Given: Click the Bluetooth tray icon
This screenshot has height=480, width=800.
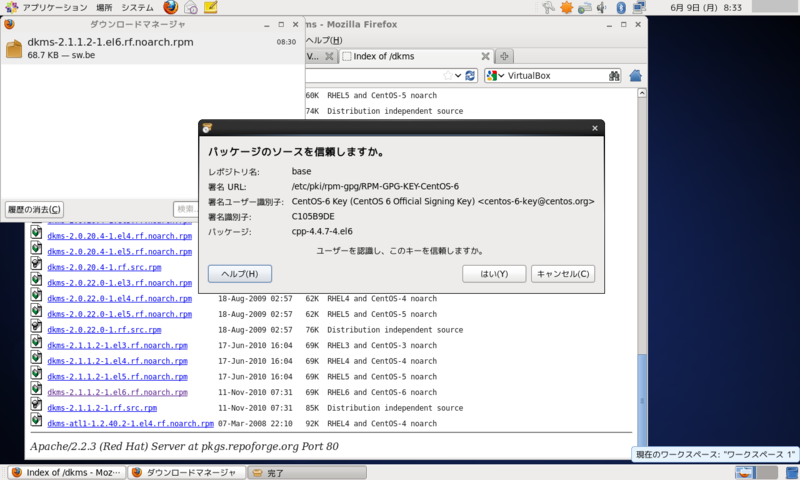Looking at the screenshot, I should click(621, 7).
